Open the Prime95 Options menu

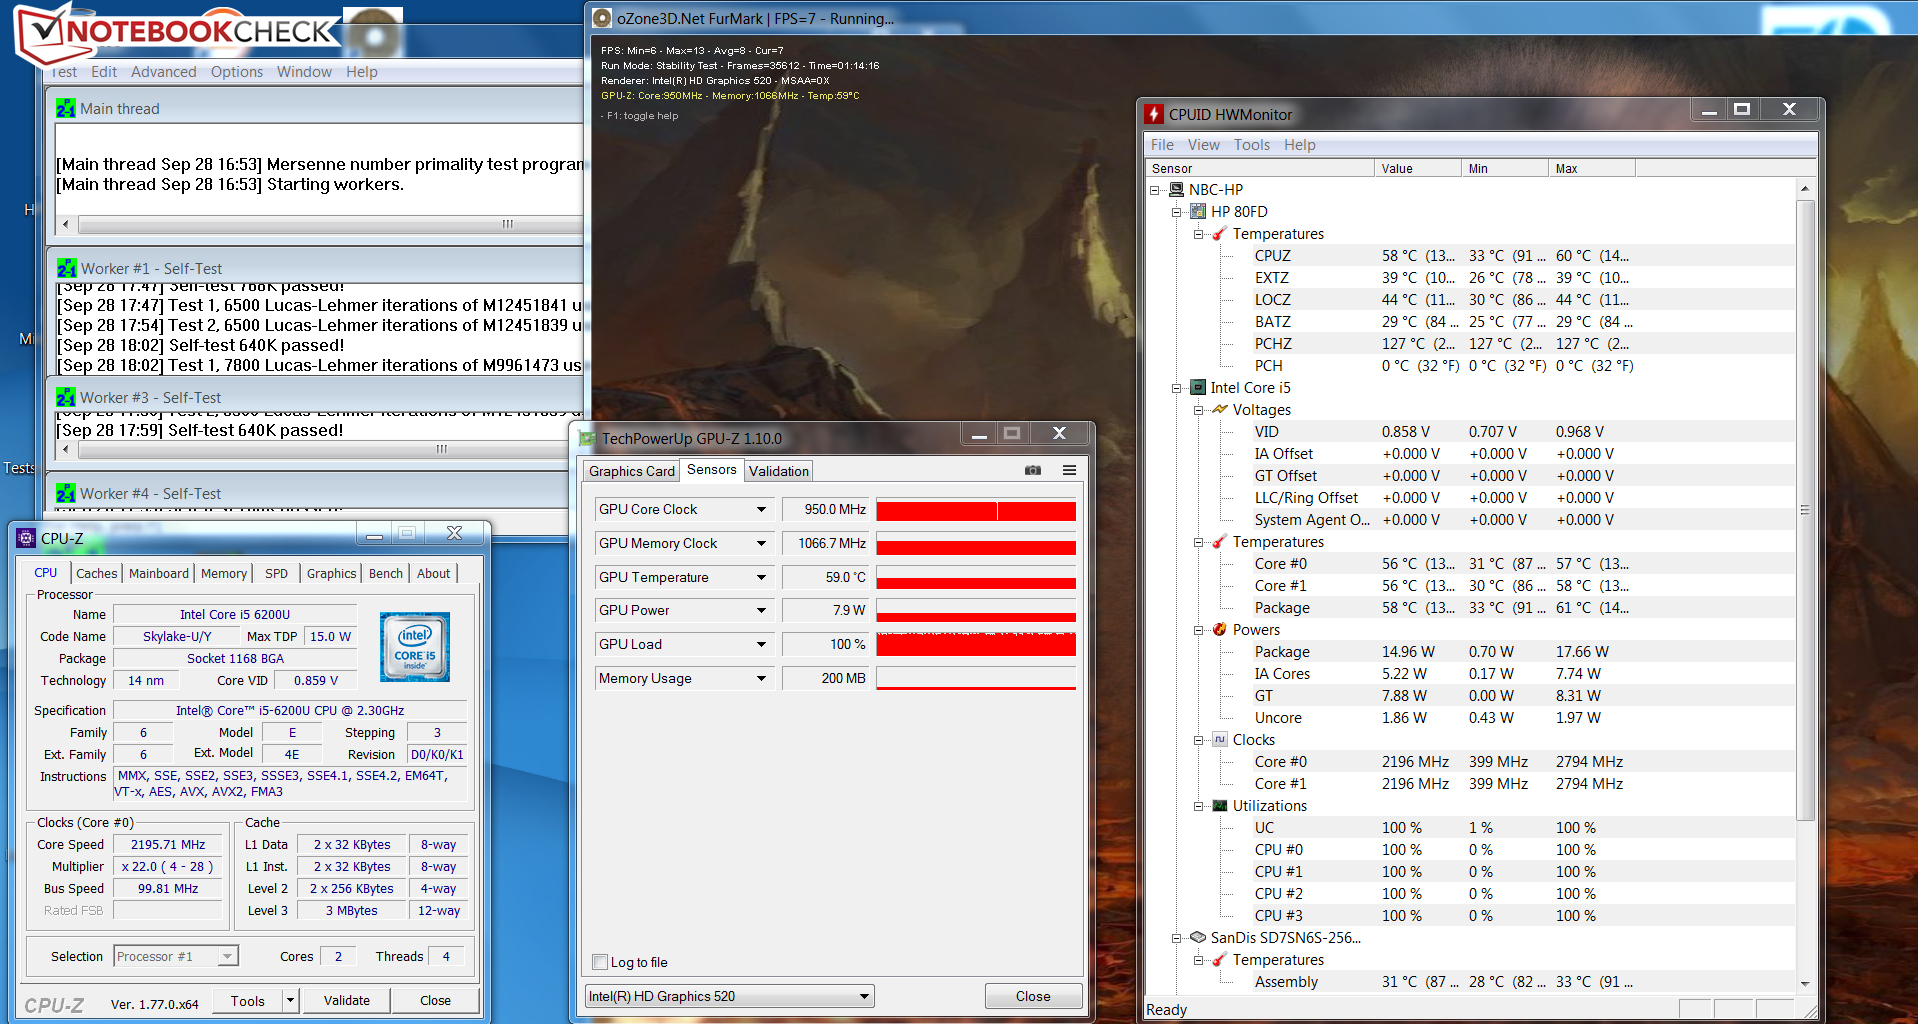click(237, 72)
